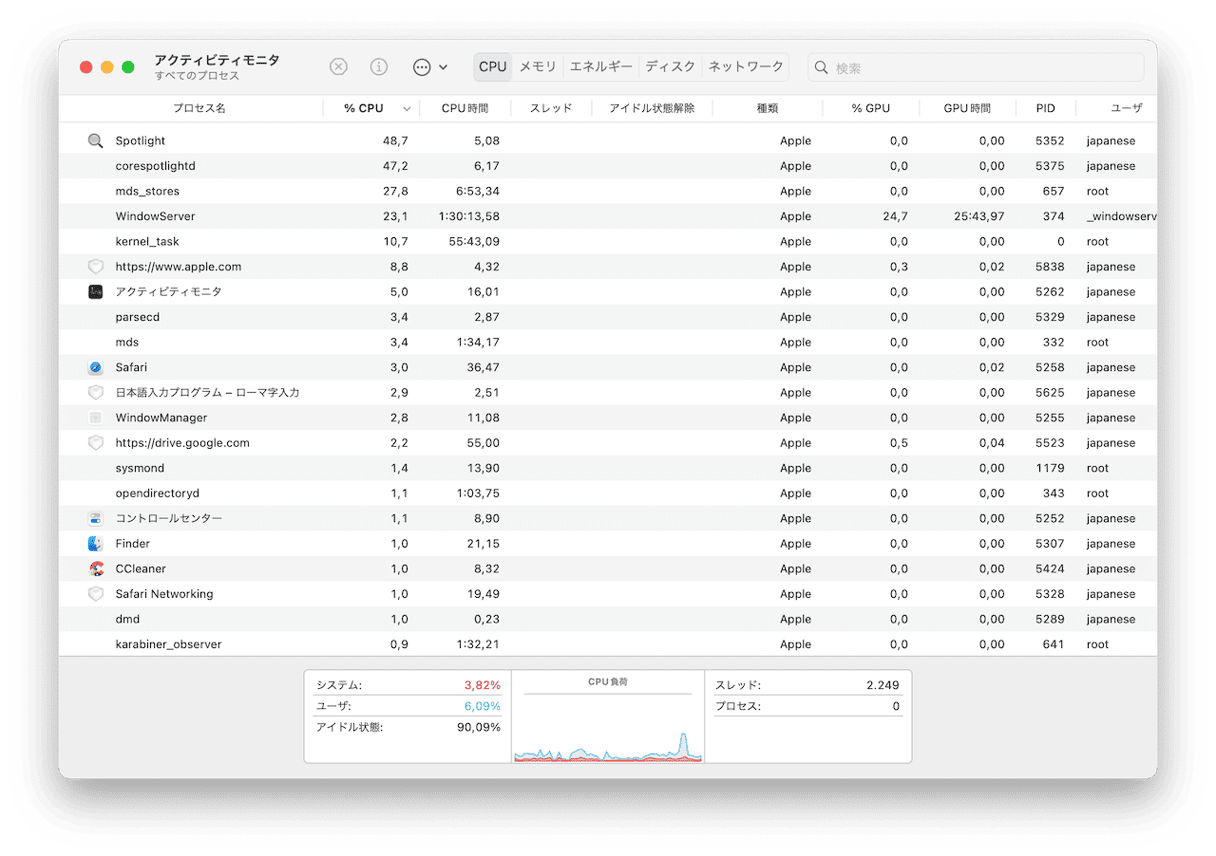Image resolution: width=1216 pixels, height=856 pixels.
Task: Switch to the ディスク tab
Action: point(670,67)
